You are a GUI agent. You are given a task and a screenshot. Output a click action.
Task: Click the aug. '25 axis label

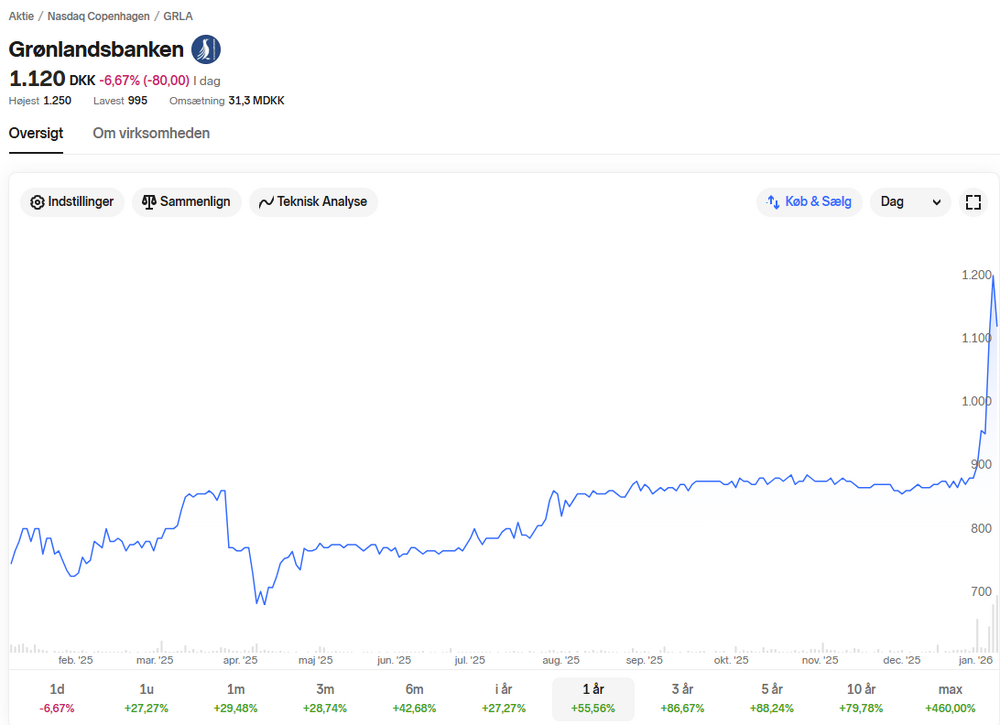pyautogui.click(x=561, y=660)
